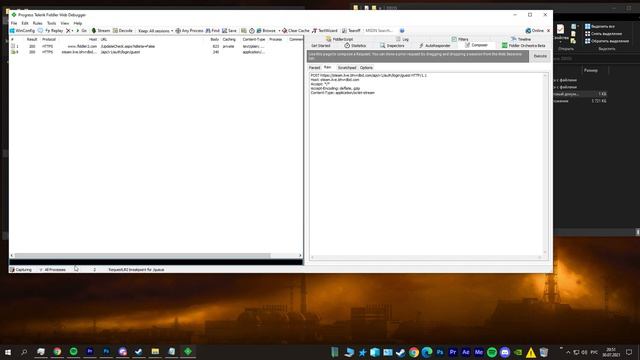
Task: Open the Keep: All sessions dropdown
Action: (x=156, y=31)
